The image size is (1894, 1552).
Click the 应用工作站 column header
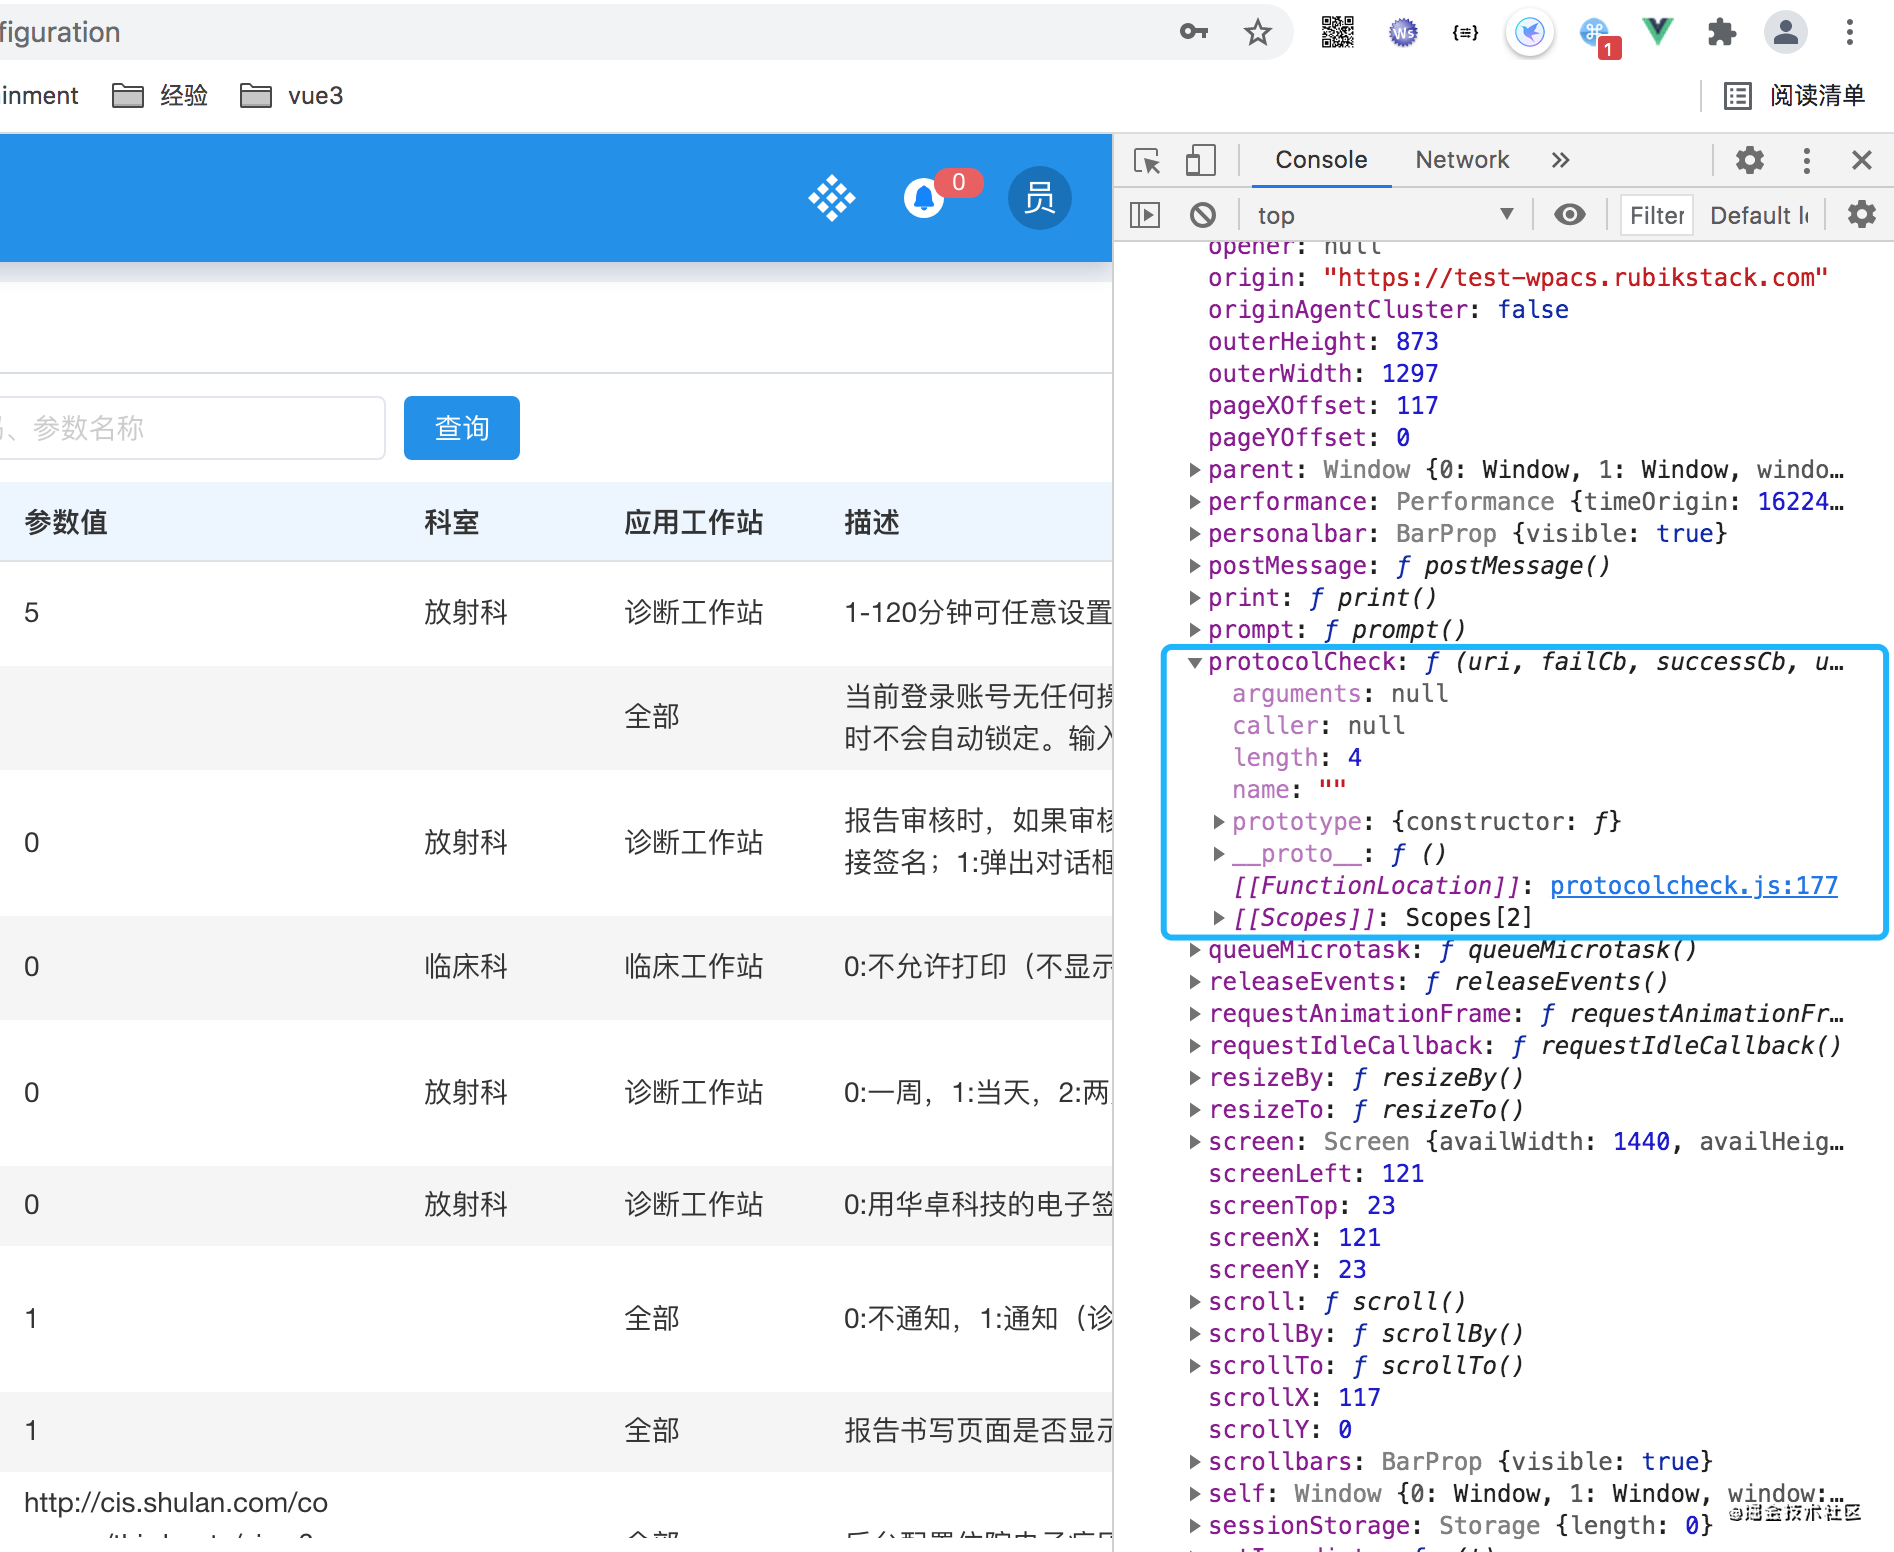(x=694, y=522)
